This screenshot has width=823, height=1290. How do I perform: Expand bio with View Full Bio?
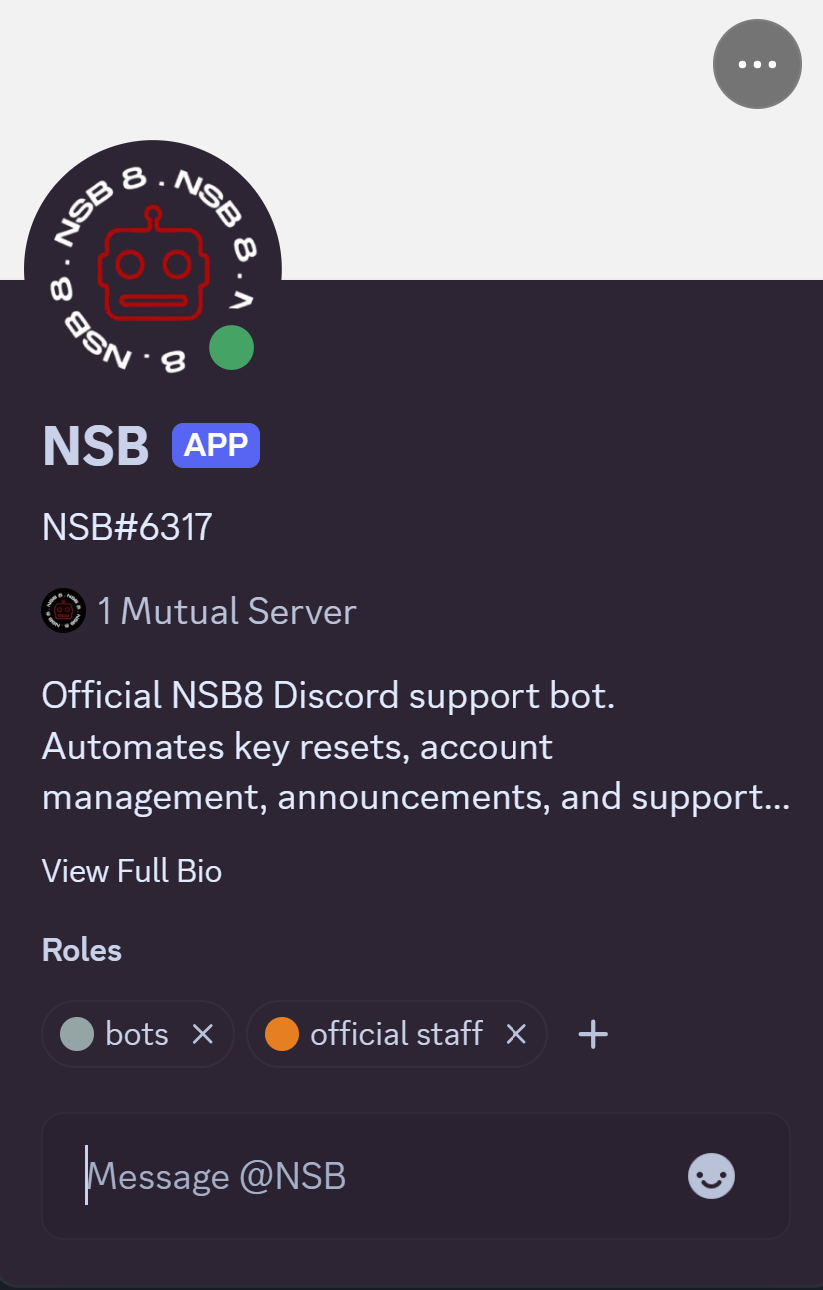(132, 871)
